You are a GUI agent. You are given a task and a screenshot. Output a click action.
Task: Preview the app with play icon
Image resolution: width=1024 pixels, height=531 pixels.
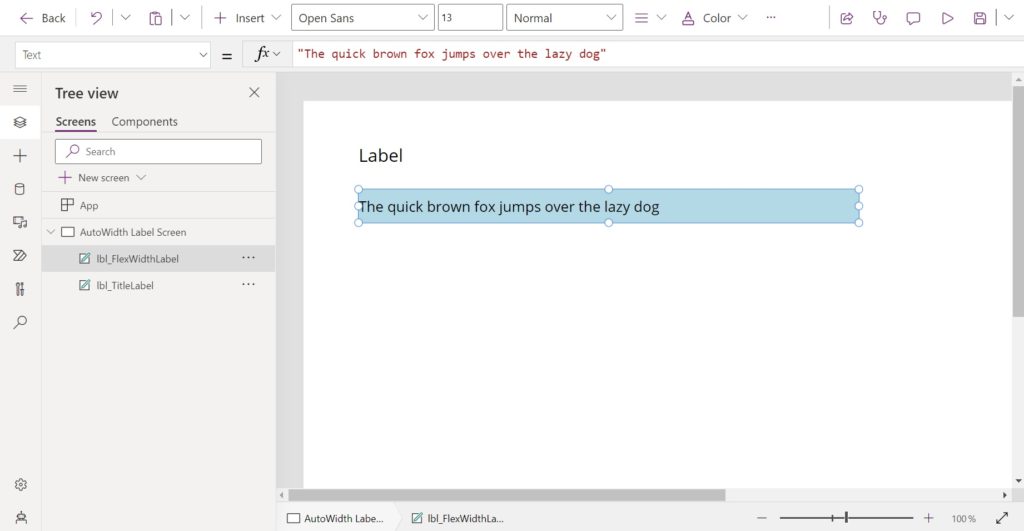[947, 18]
